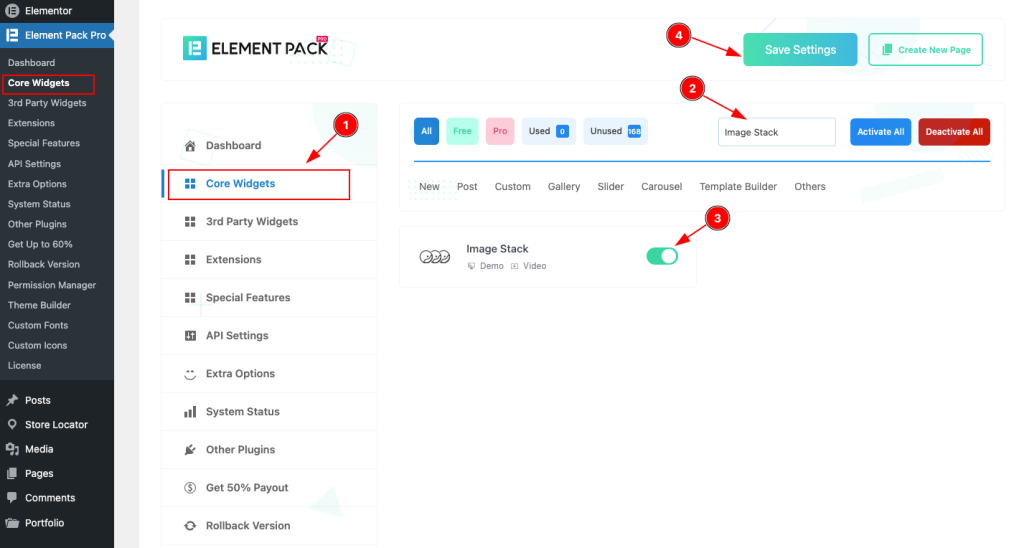
Task: Toggle the Image Stack widget switch
Action: [662, 256]
